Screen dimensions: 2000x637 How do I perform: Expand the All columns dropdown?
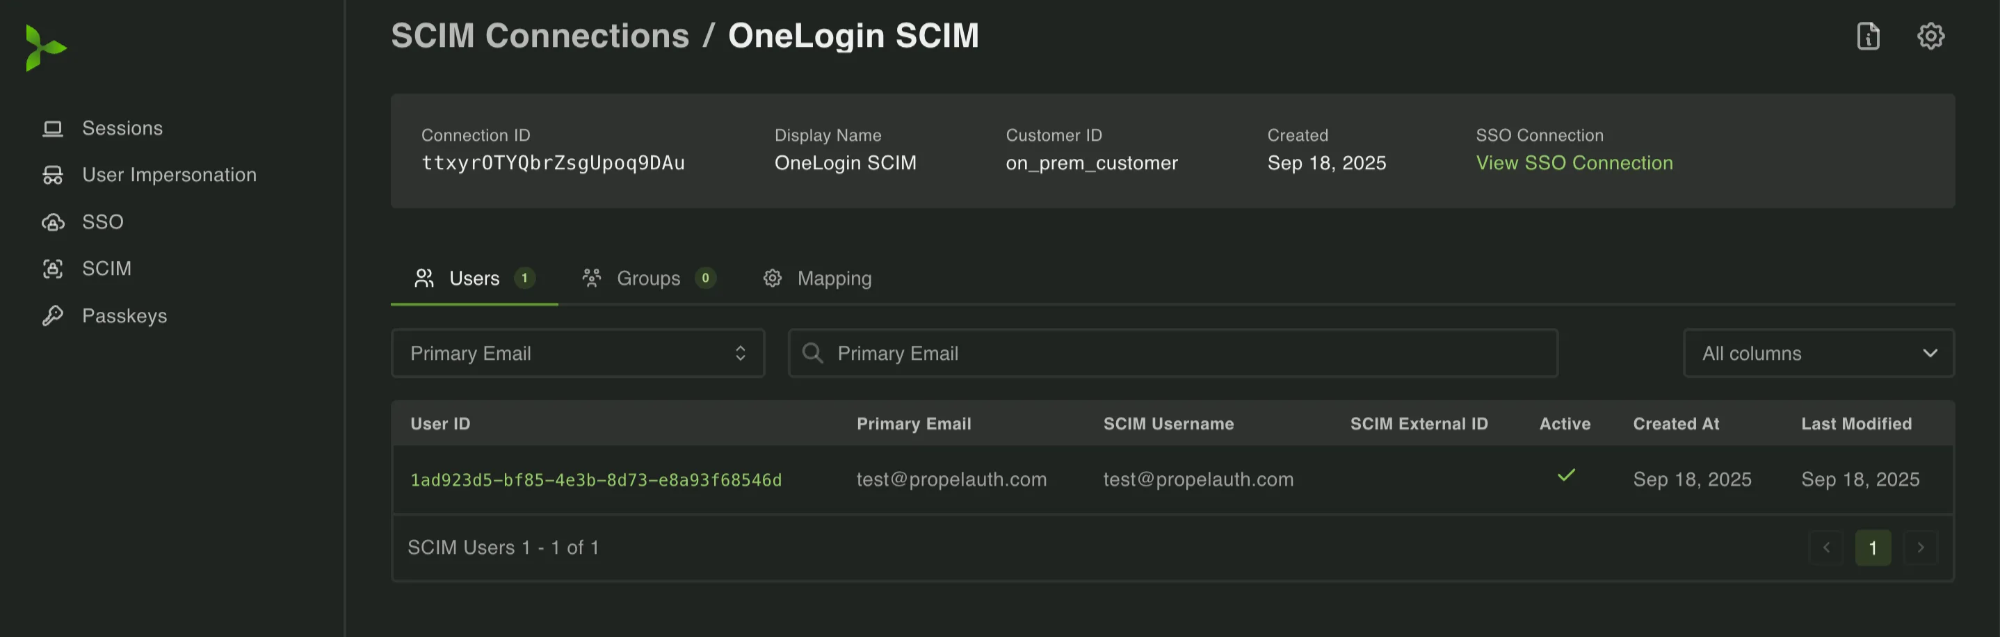(1818, 353)
